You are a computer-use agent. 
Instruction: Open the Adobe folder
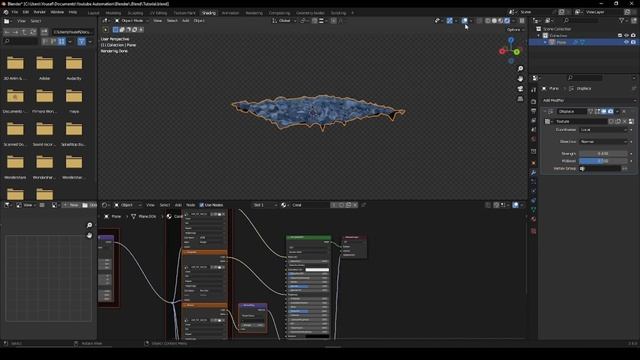tap(44, 68)
